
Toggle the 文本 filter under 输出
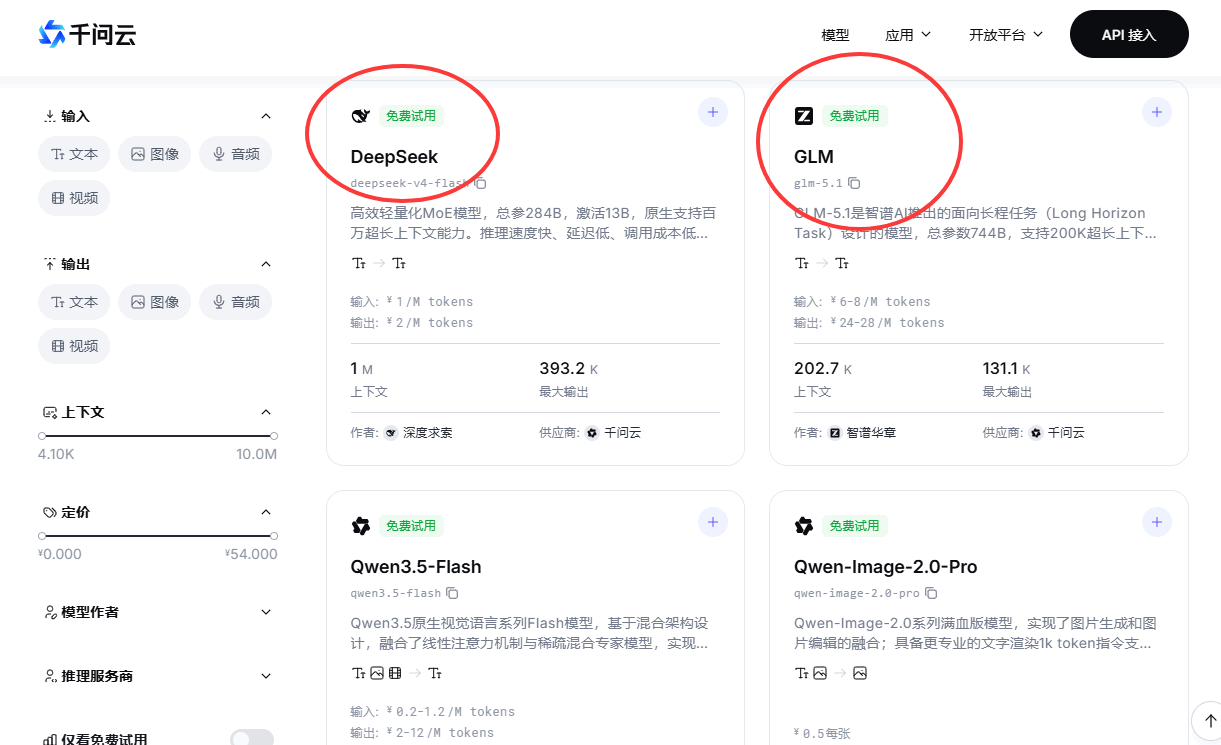click(x=74, y=302)
